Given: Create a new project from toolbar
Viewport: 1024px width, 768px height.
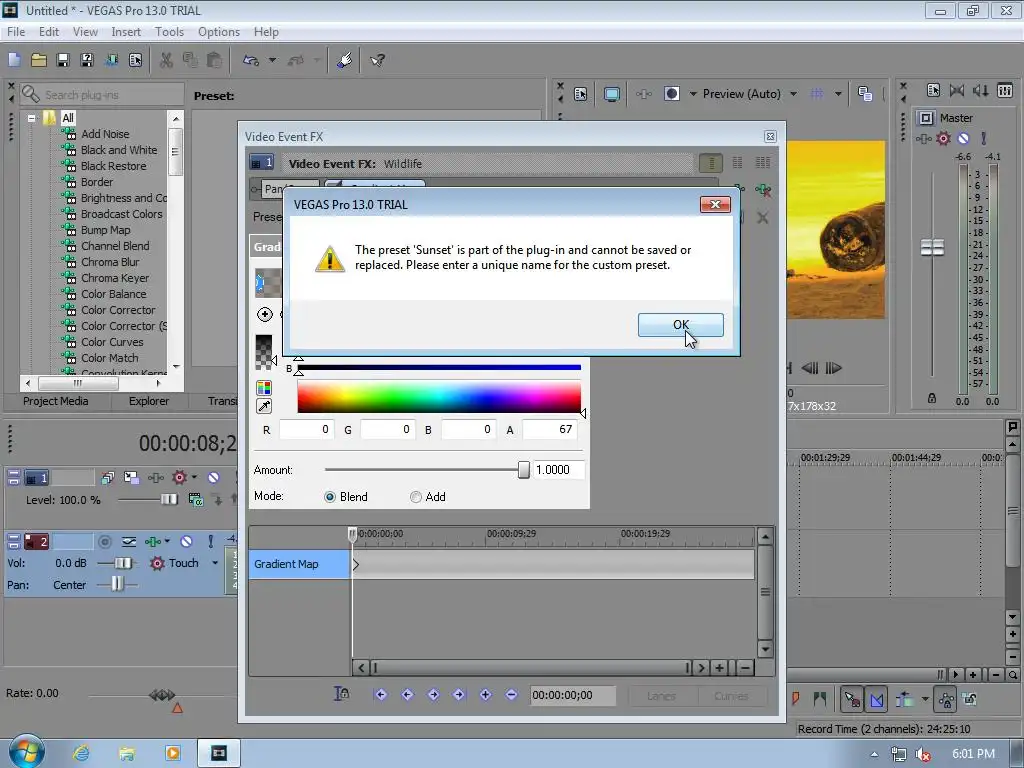Looking at the screenshot, I should (x=14, y=60).
